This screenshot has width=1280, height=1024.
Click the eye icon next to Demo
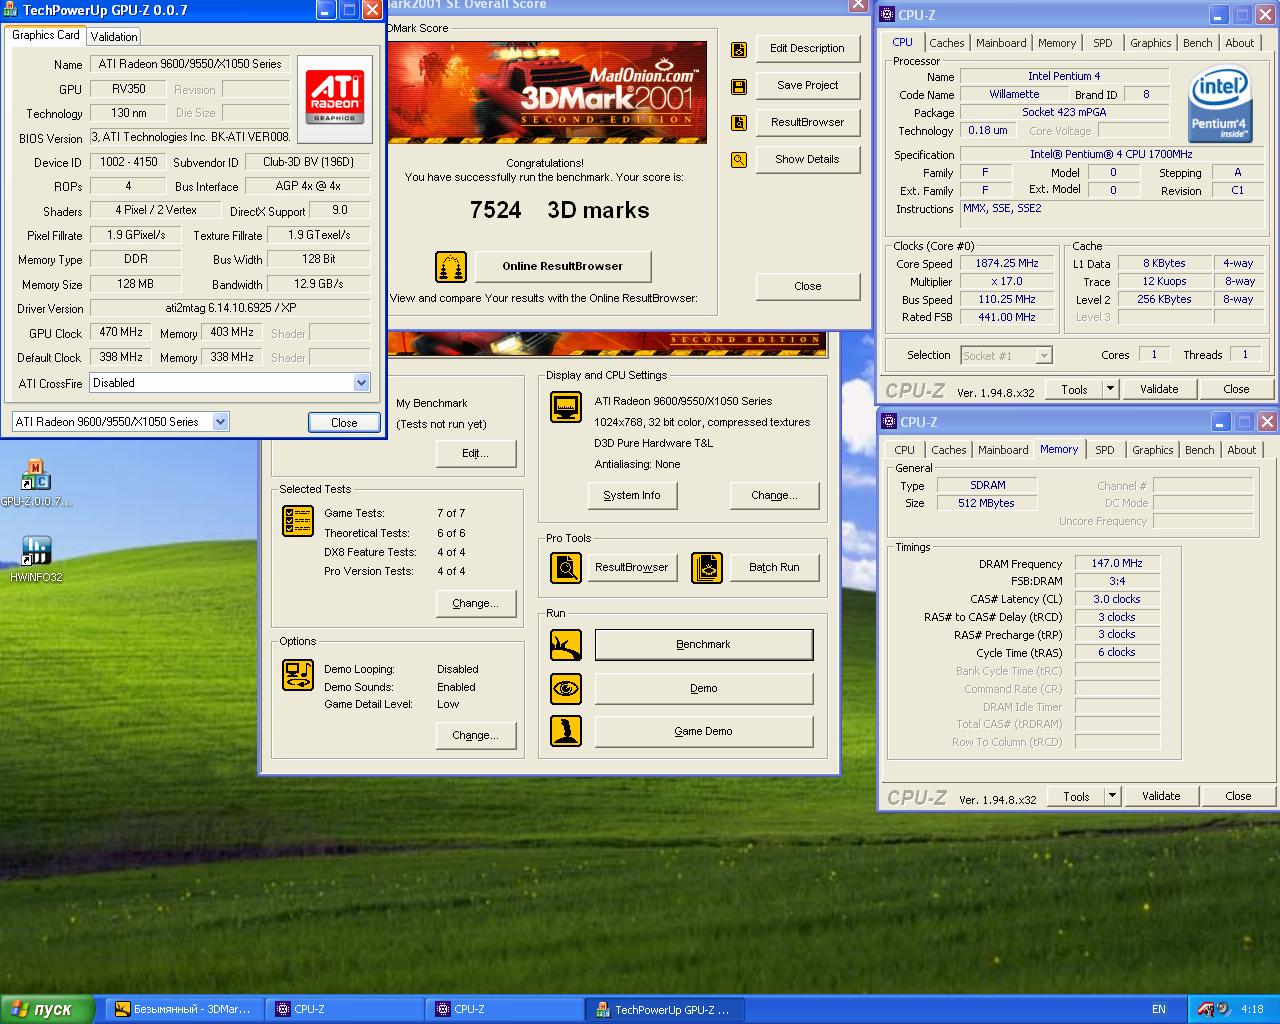coord(566,689)
